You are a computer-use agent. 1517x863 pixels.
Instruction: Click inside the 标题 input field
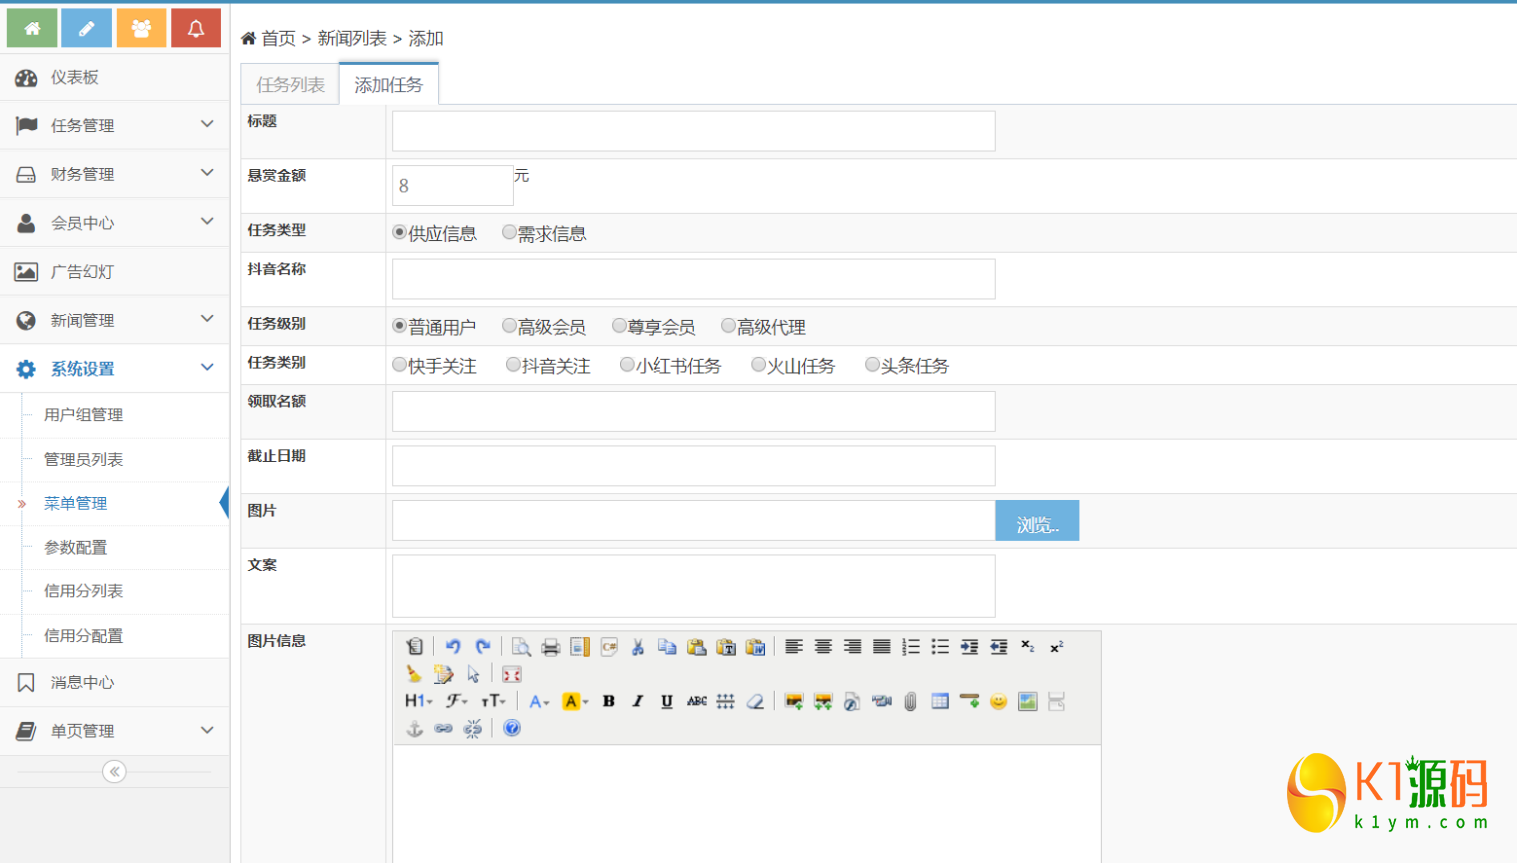(x=693, y=131)
